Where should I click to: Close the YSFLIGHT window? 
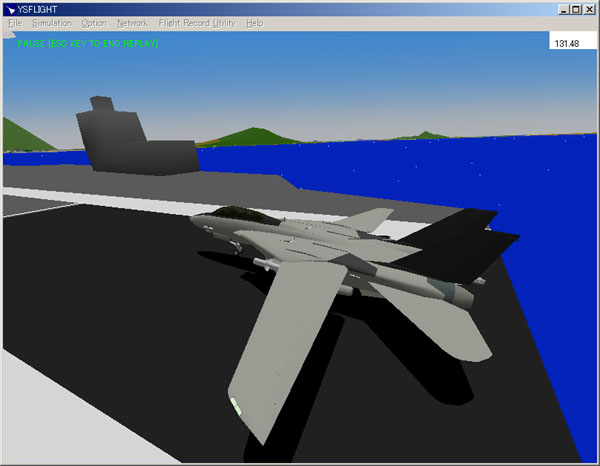[x=589, y=10]
